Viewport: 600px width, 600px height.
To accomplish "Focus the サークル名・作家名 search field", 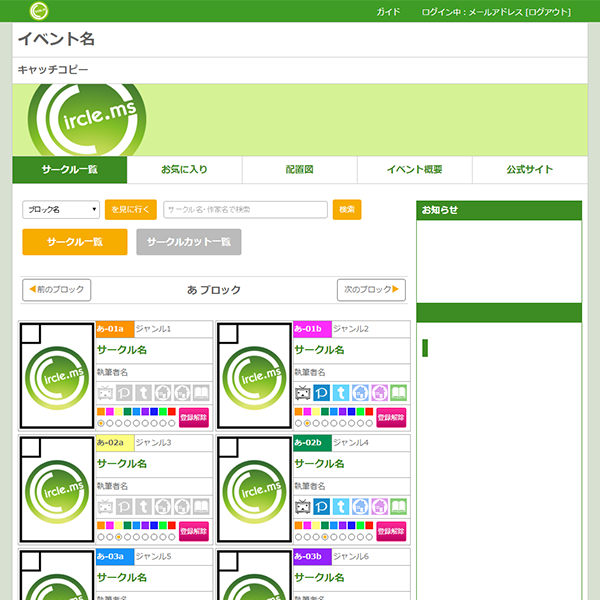I will click(245, 210).
